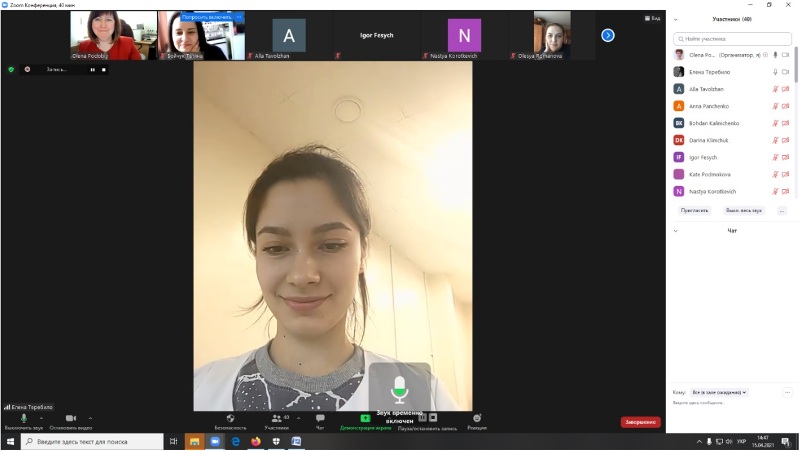Select Olena Podobiy's video thumbnail
The width and height of the screenshot is (800, 451).
point(113,35)
